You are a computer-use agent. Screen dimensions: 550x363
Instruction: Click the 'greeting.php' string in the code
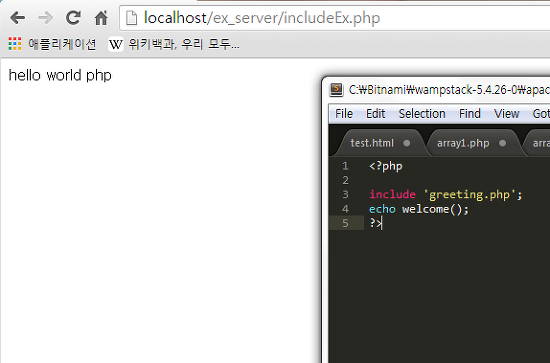(x=469, y=195)
